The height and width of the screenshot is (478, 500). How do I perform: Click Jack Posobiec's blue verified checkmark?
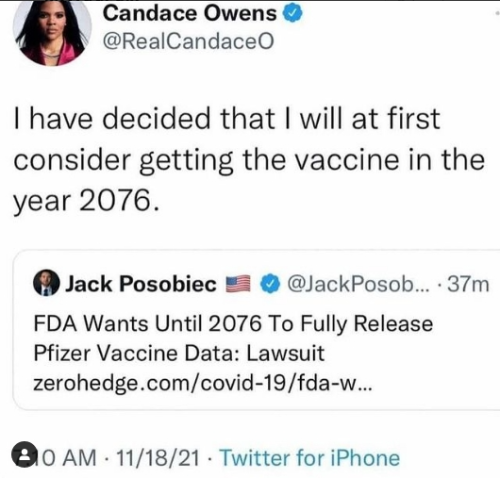(x=270, y=284)
